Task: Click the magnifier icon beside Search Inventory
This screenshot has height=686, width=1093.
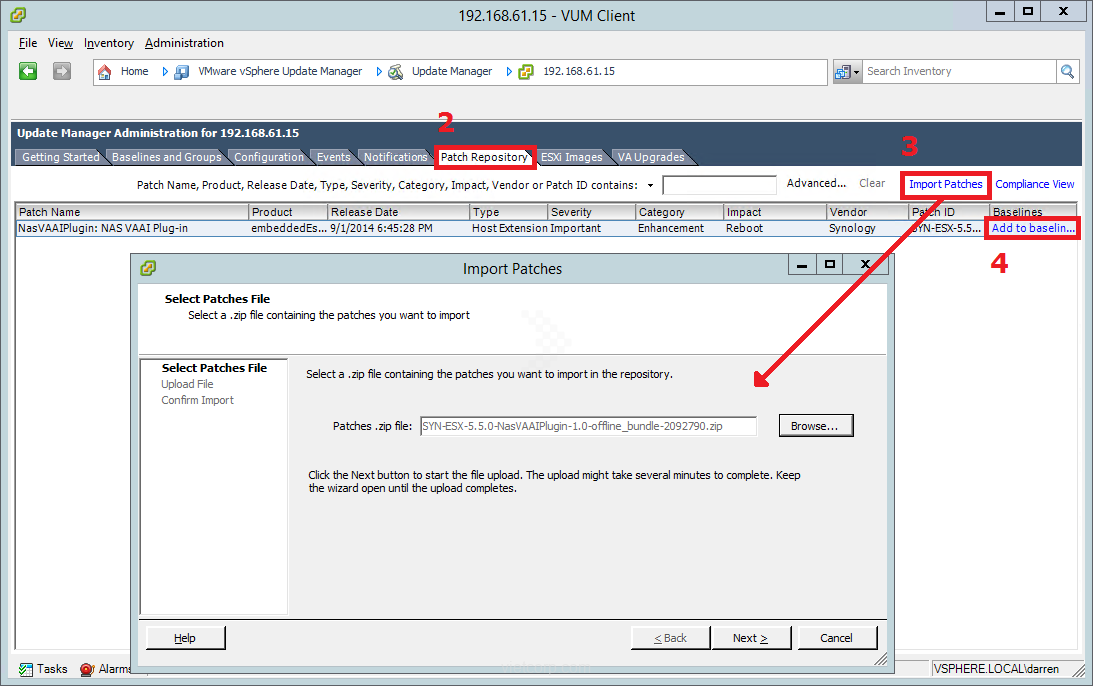Action: click(x=1068, y=71)
